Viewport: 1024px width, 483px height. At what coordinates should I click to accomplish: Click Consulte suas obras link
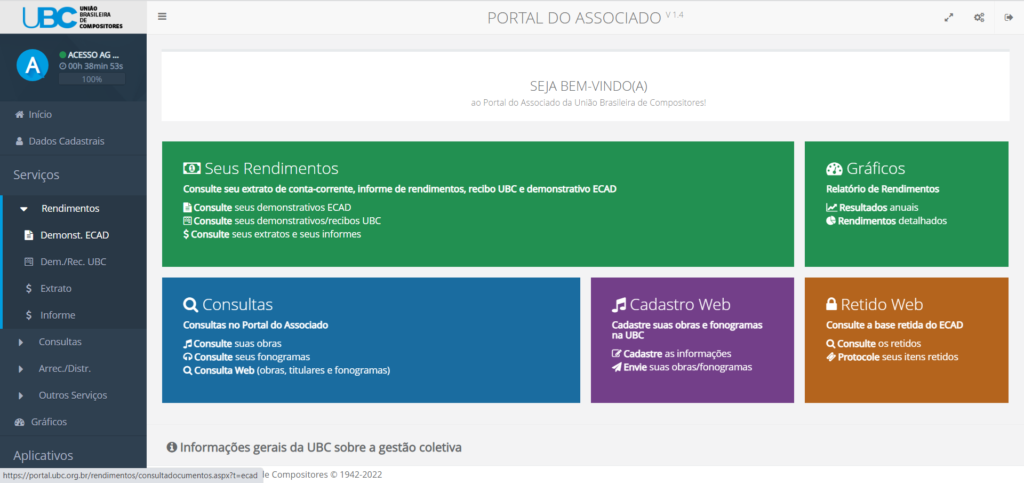pyautogui.click(x=232, y=343)
